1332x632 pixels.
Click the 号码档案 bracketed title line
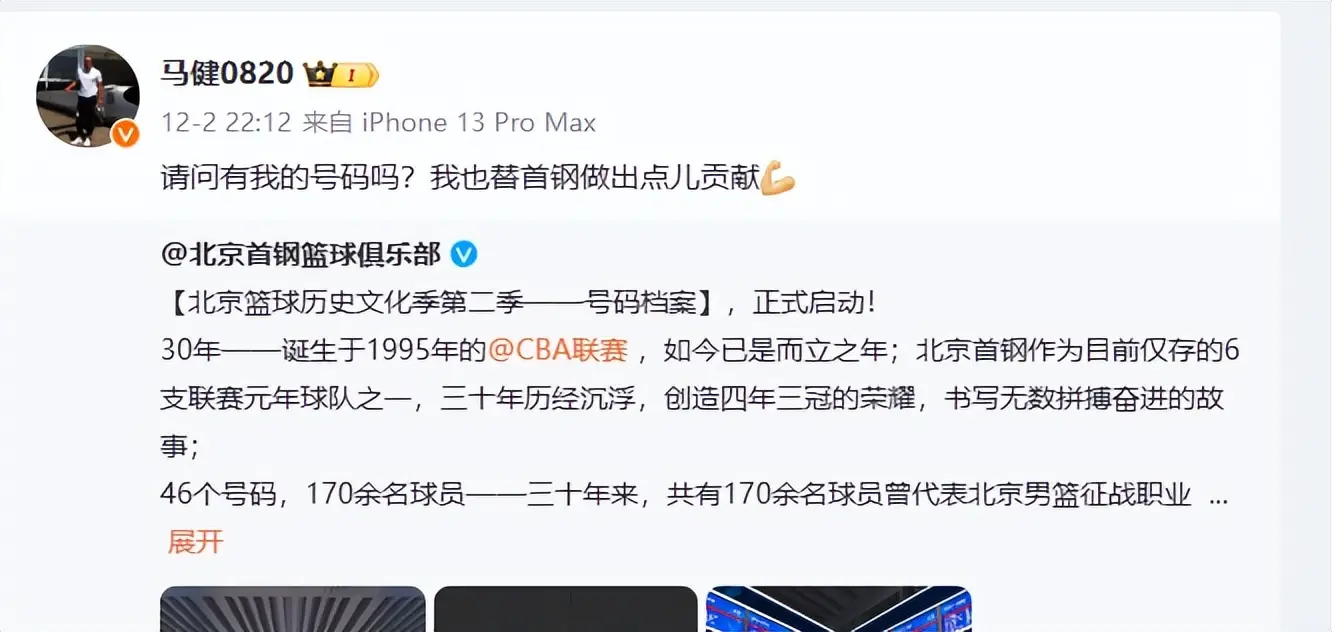coord(519,302)
